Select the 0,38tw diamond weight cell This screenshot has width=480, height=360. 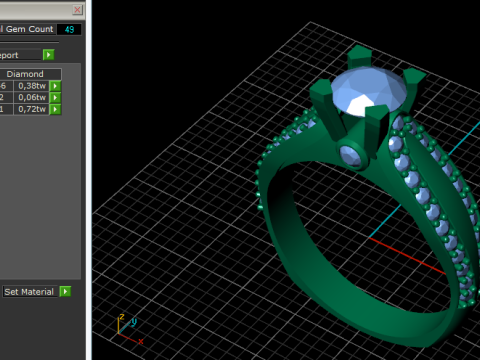(32, 86)
